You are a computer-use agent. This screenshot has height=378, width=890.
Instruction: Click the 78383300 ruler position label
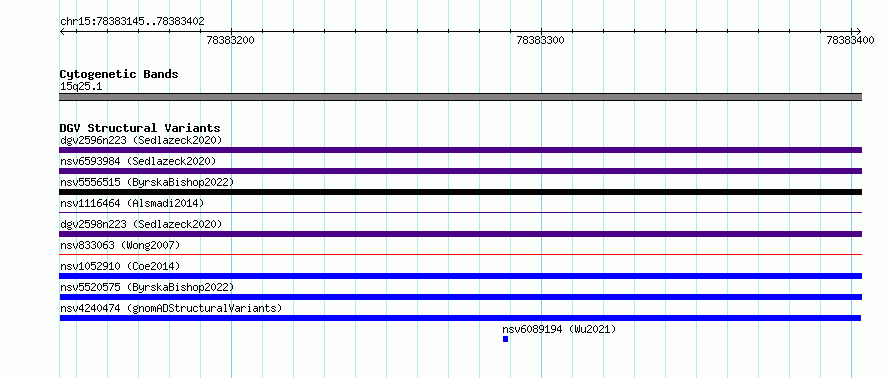click(x=540, y=40)
